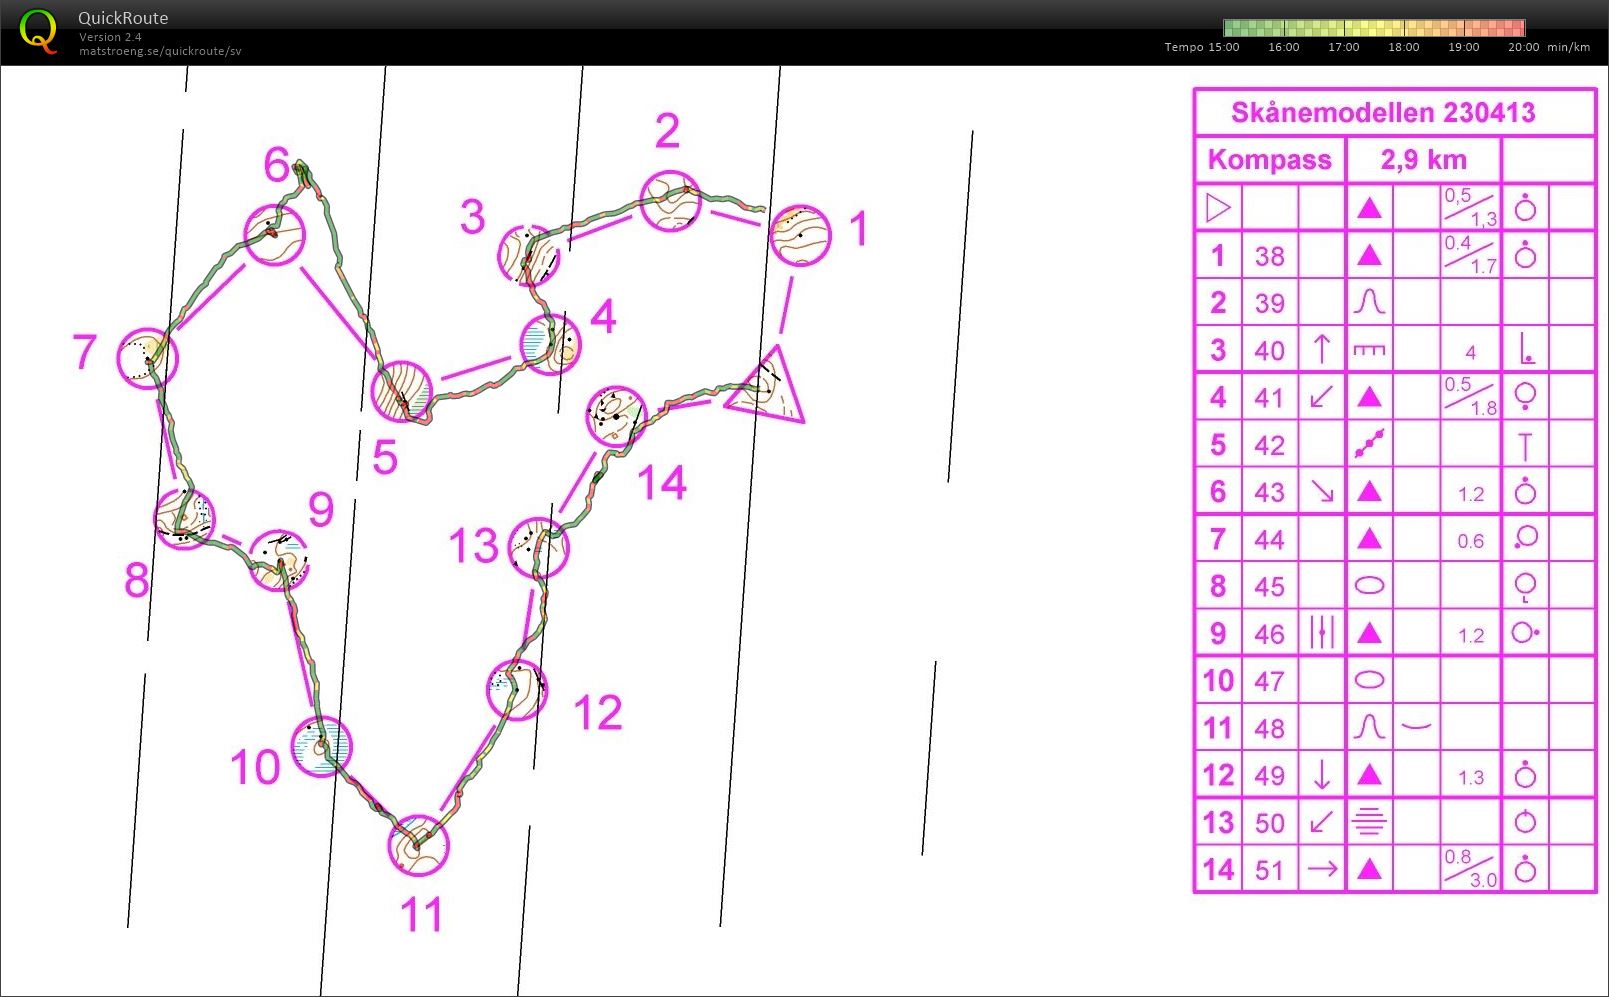Click the cliff symbol in control row 3
The width and height of the screenshot is (1609, 997).
tap(1369, 350)
